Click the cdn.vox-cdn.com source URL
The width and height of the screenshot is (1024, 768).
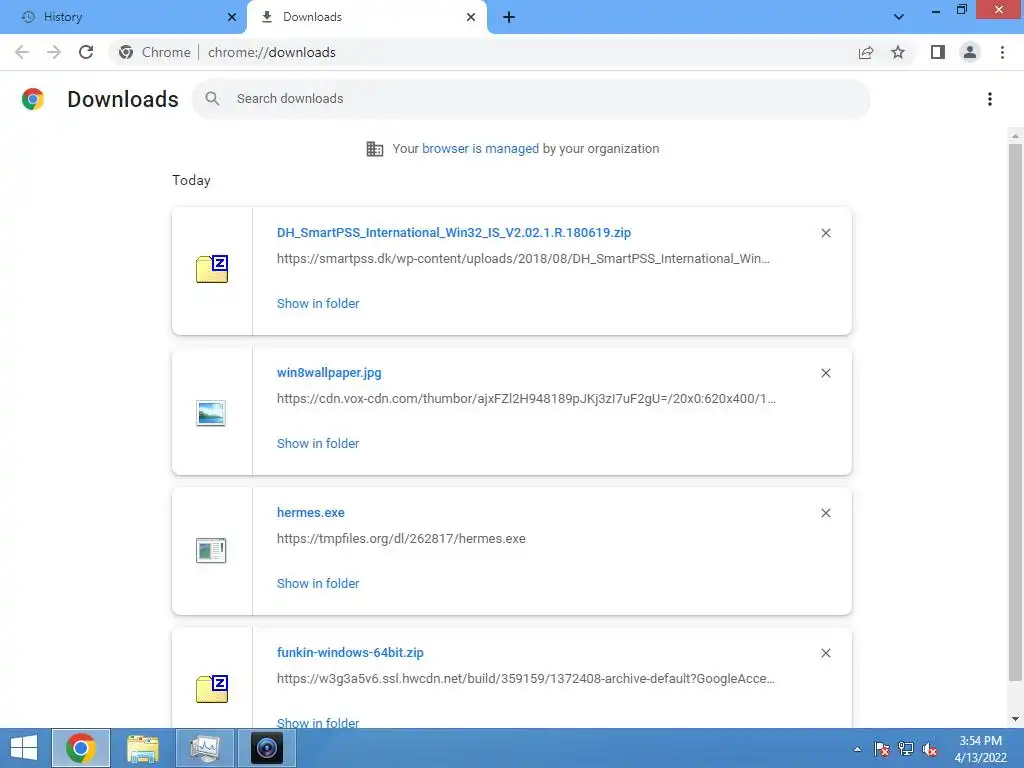tap(526, 398)
